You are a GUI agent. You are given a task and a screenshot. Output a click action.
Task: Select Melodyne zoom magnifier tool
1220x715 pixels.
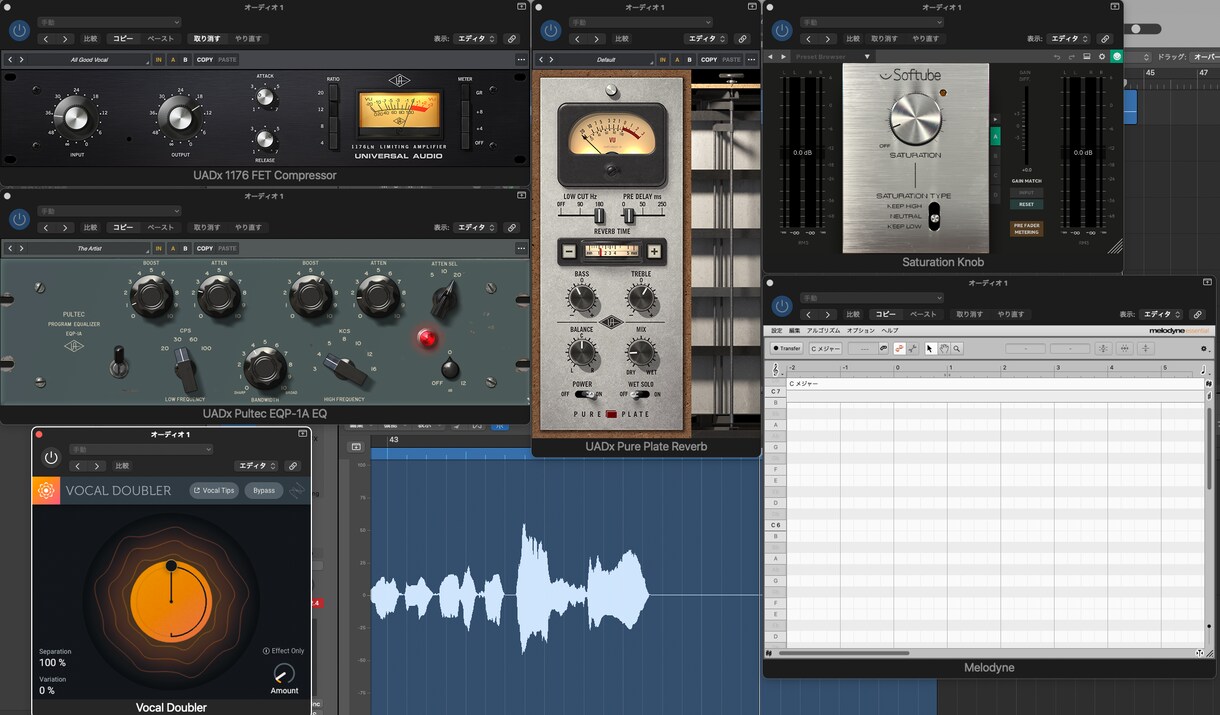pyautogui.click(x=957, y=348)
